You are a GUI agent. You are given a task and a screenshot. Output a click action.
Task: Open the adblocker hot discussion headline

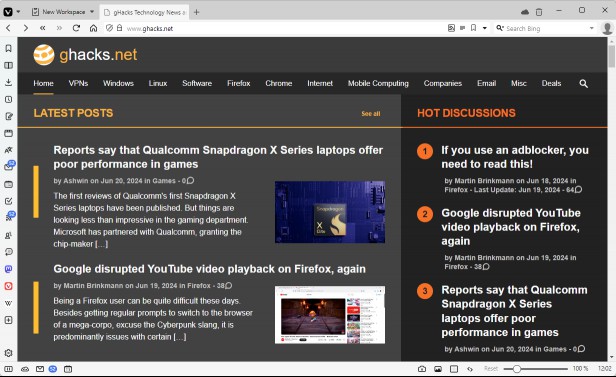pyautogui.click(x=515, y=157)
